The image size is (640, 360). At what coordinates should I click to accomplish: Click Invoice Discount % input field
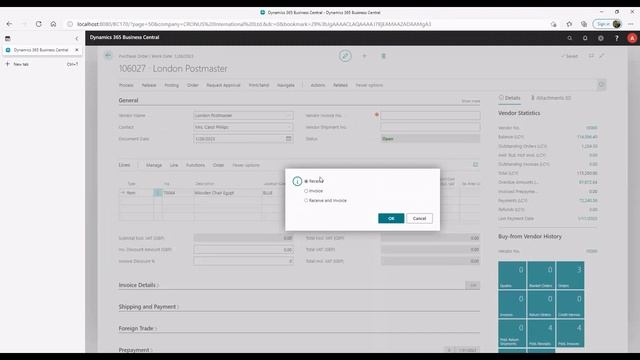tap(243, 261)
